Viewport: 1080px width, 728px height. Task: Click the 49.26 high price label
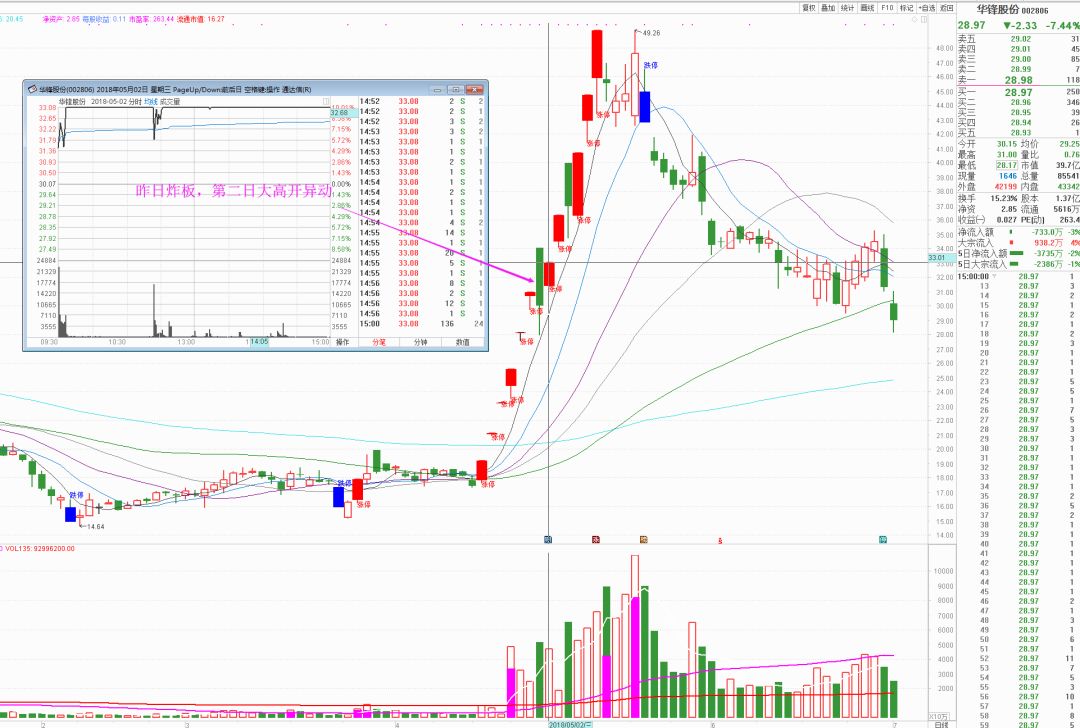coord(651,32)
